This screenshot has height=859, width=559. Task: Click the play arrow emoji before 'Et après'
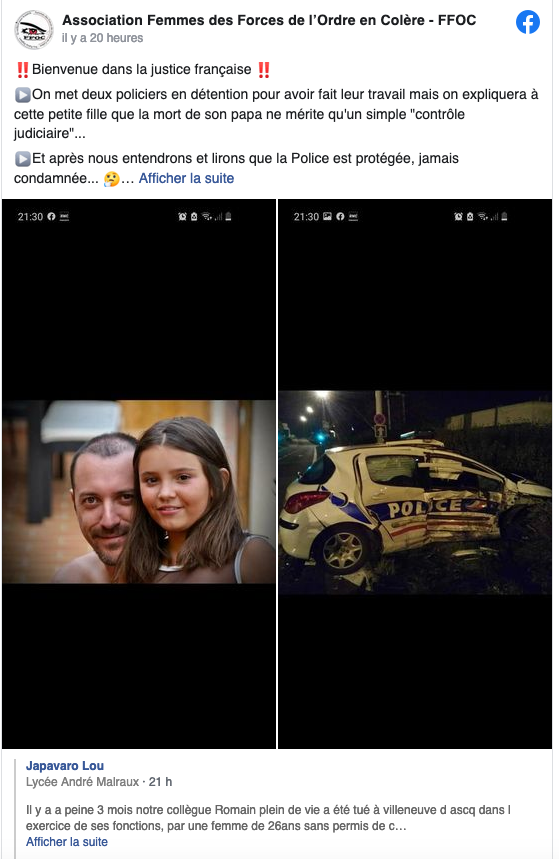(x=22, y=159)
